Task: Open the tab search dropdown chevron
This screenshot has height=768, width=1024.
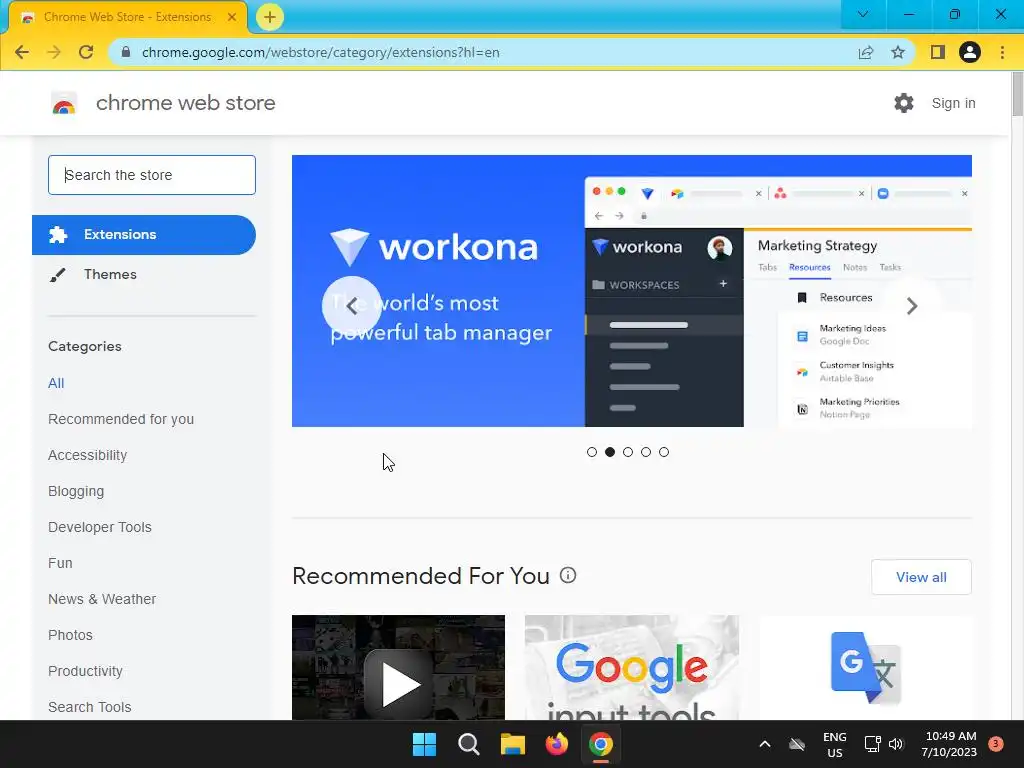Action: [x=863, y=14]
